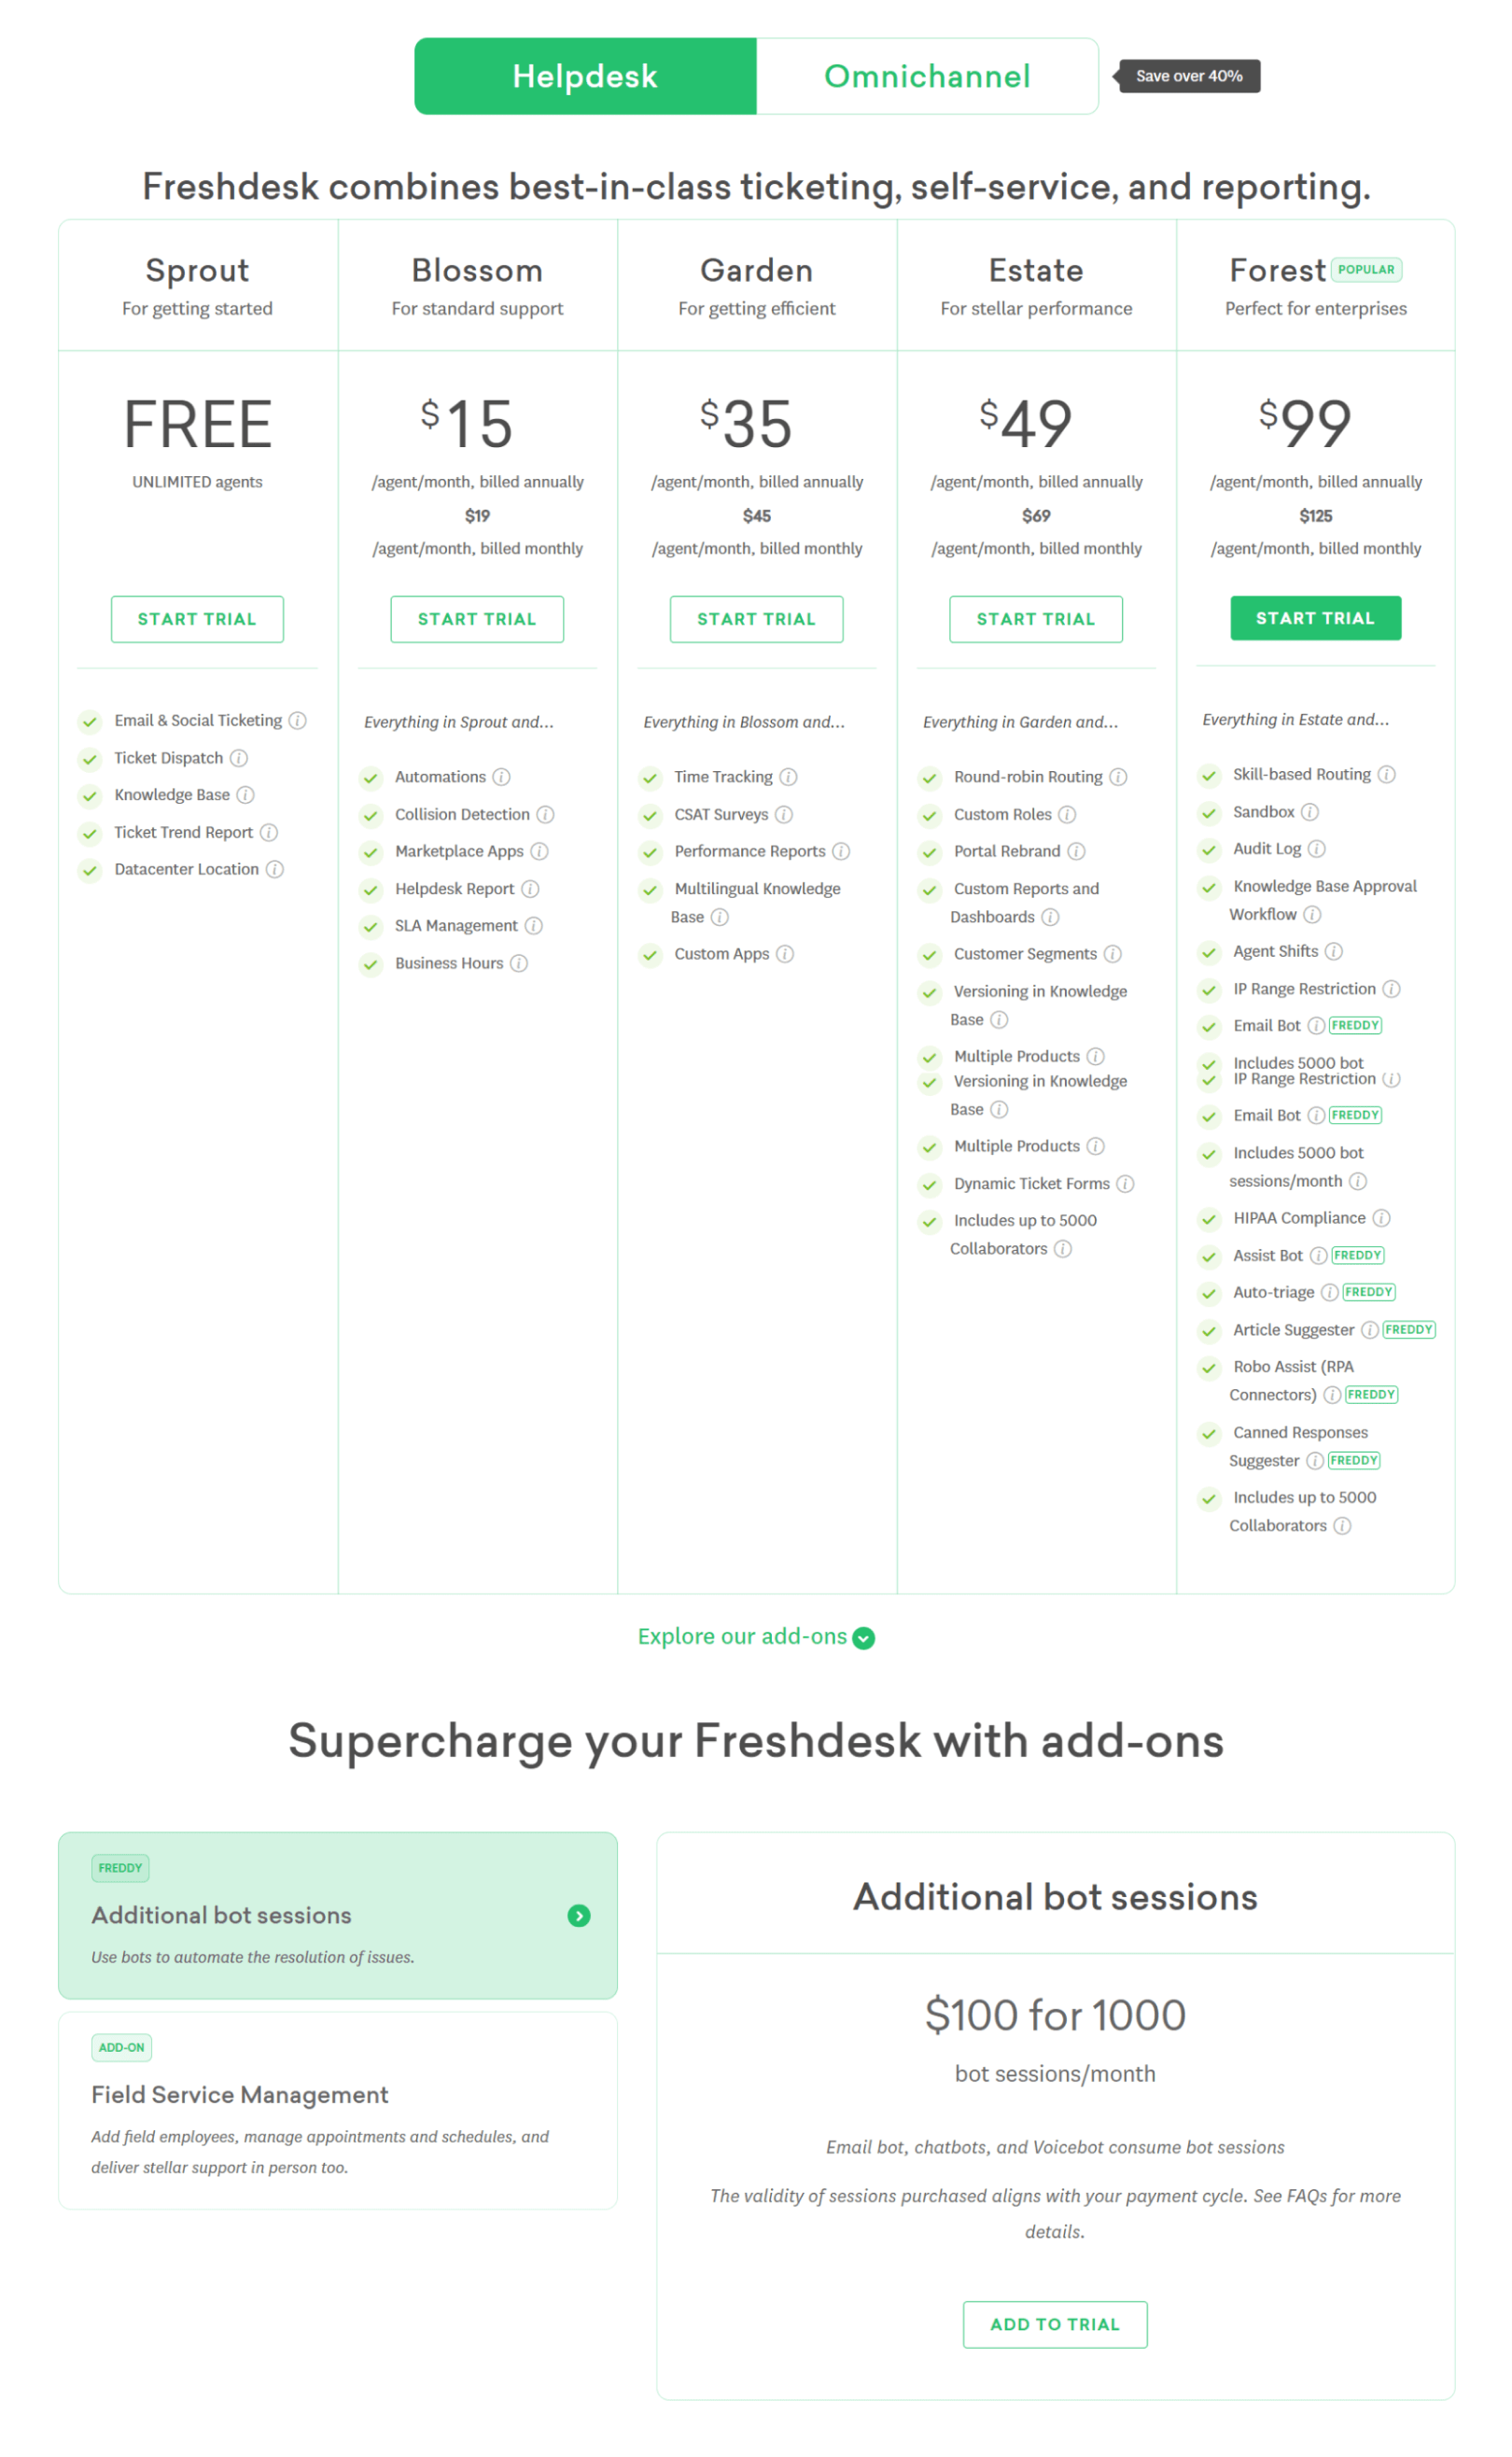Click info icon beside Dynamic Ticket Forms

[1125, 1184]
